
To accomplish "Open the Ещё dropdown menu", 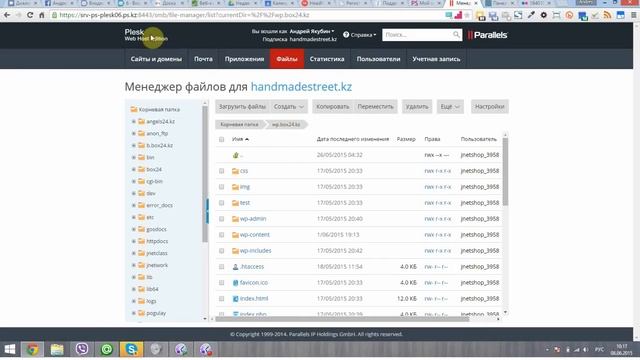I will tap(450, 107).
